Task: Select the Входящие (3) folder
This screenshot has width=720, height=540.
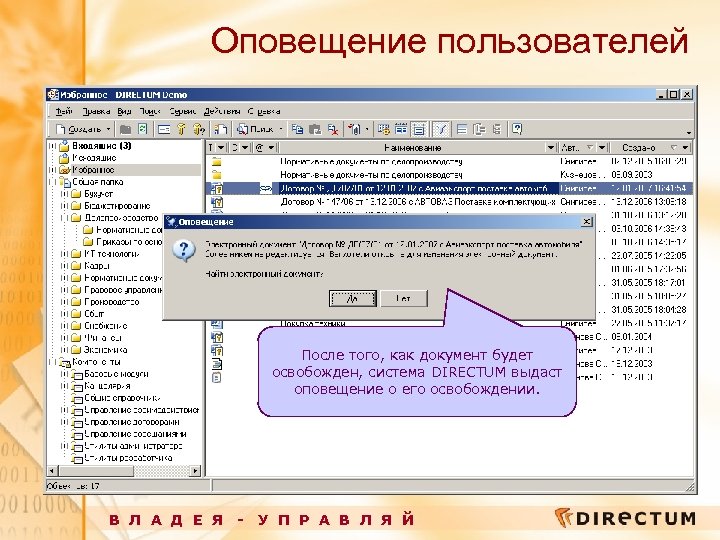Action: coord(101,146)
